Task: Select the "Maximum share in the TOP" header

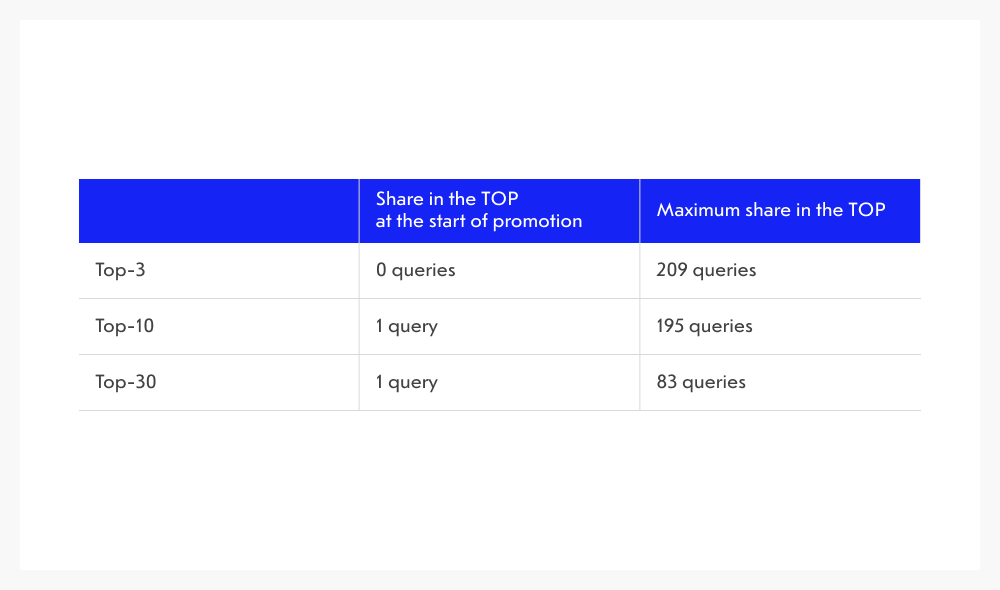Action: tap(770, 211)
